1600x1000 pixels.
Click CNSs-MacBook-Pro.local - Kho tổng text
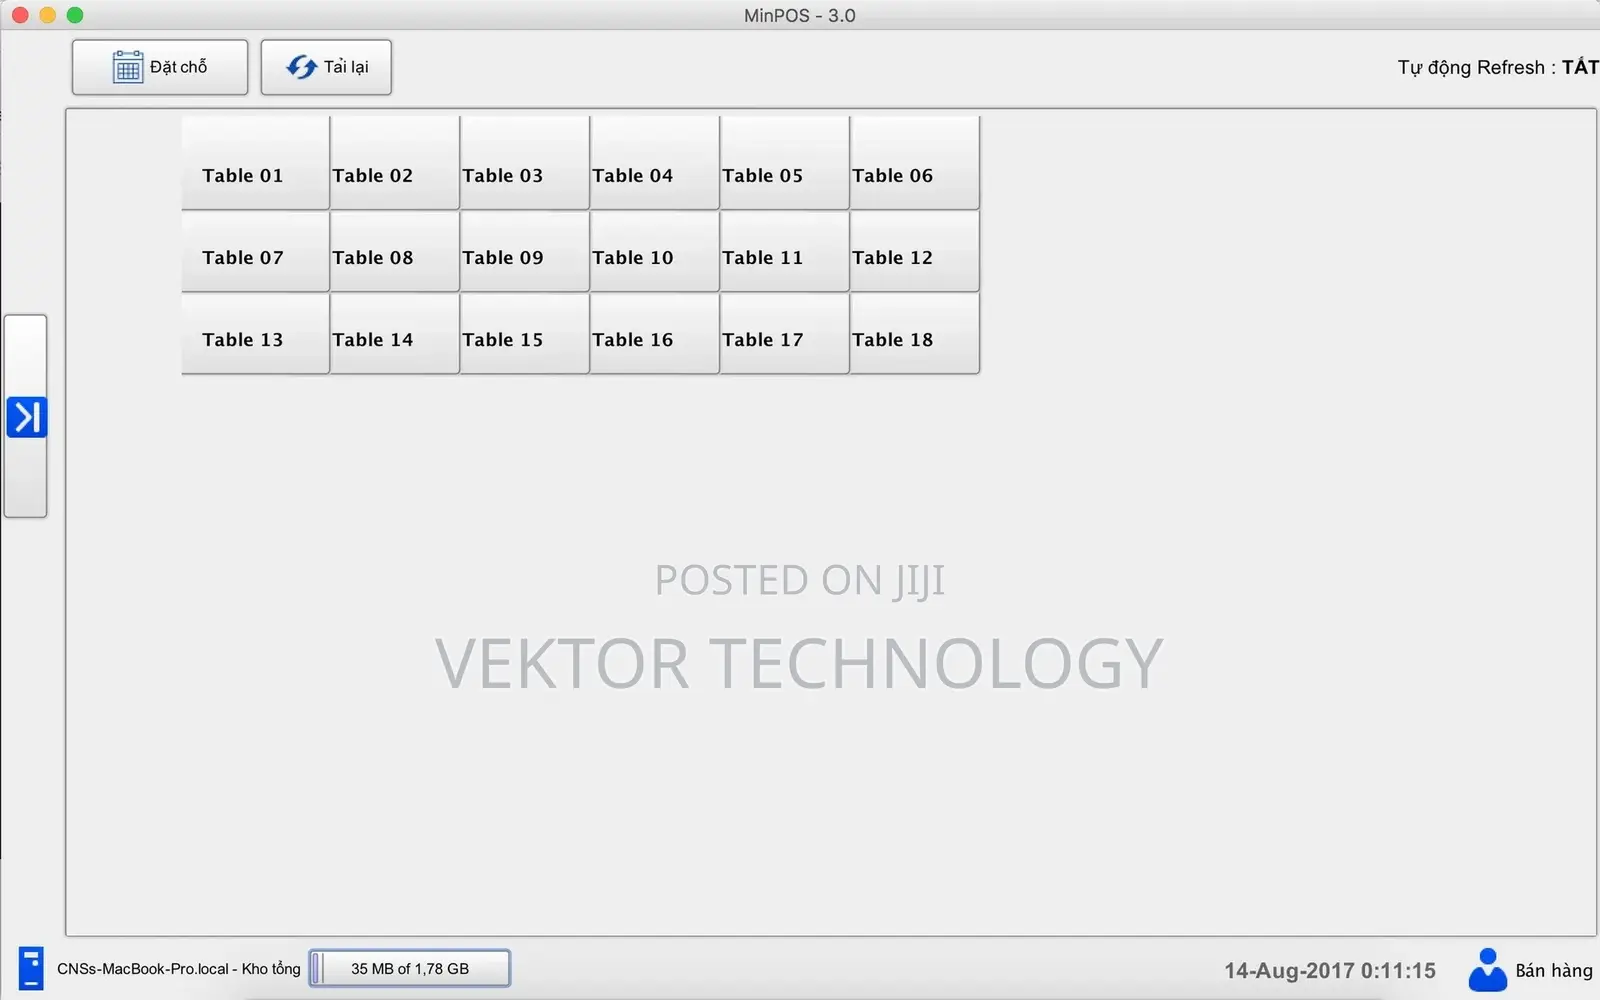pos(179,968)
